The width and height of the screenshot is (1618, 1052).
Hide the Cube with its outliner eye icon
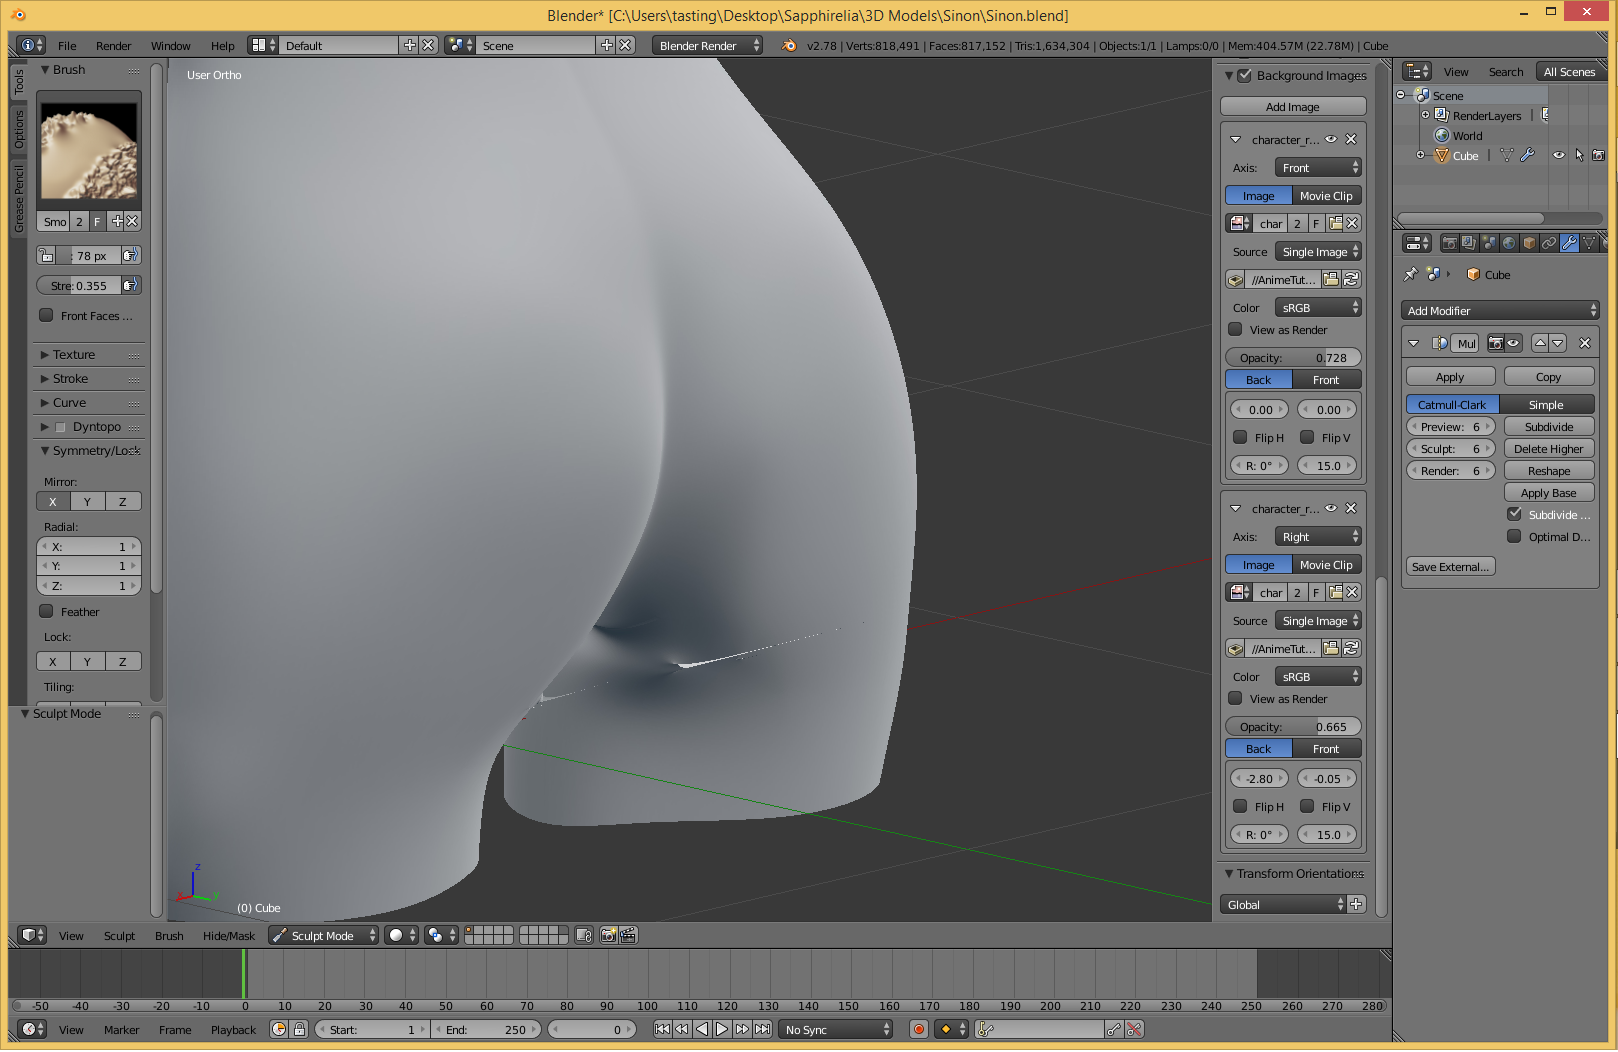tap(1558, 155)
